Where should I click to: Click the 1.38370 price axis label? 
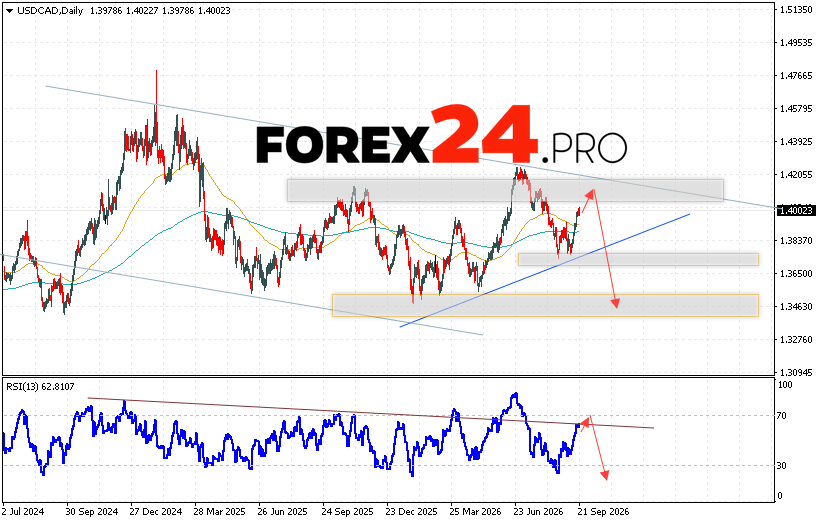[796, 241]
